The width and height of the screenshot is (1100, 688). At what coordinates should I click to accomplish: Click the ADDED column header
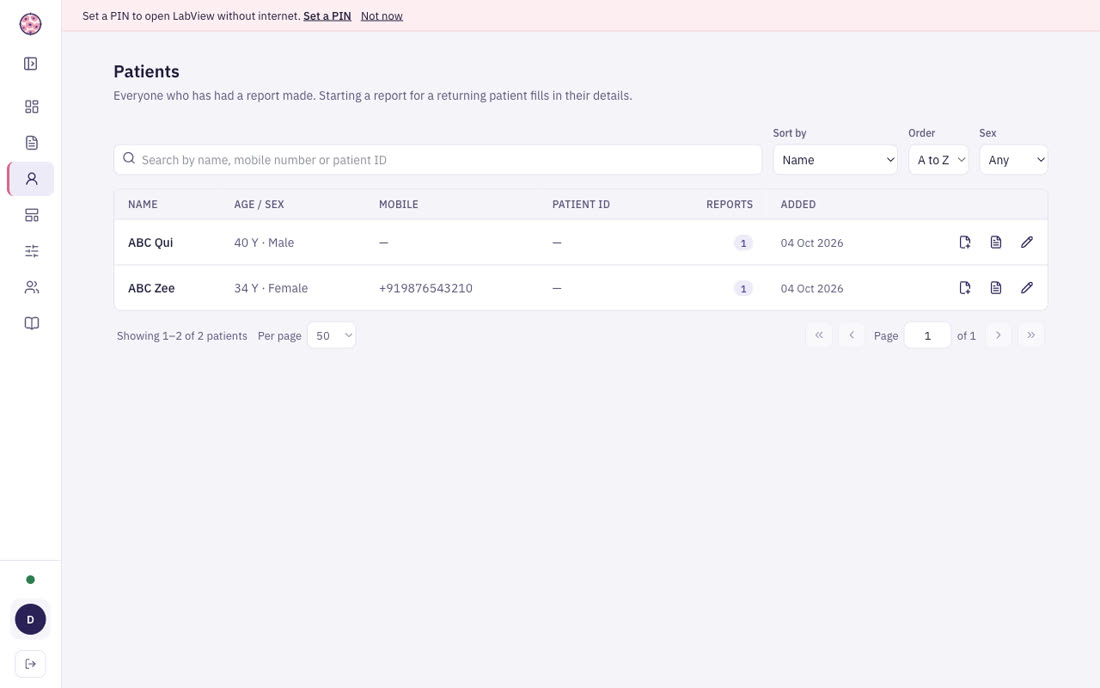pyautogui.click(x=798, y=204)
